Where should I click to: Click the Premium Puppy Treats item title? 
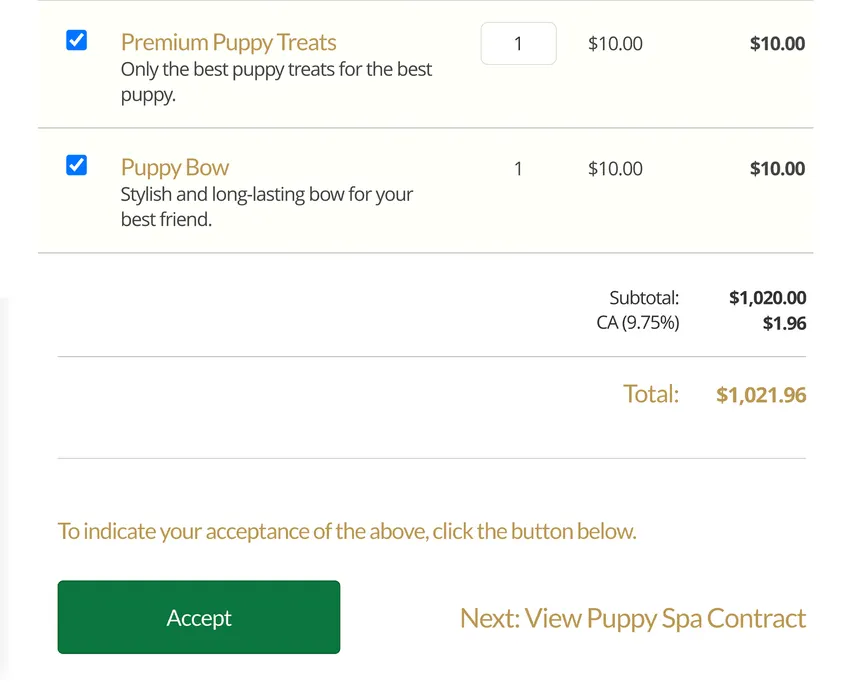click(228, 43)
